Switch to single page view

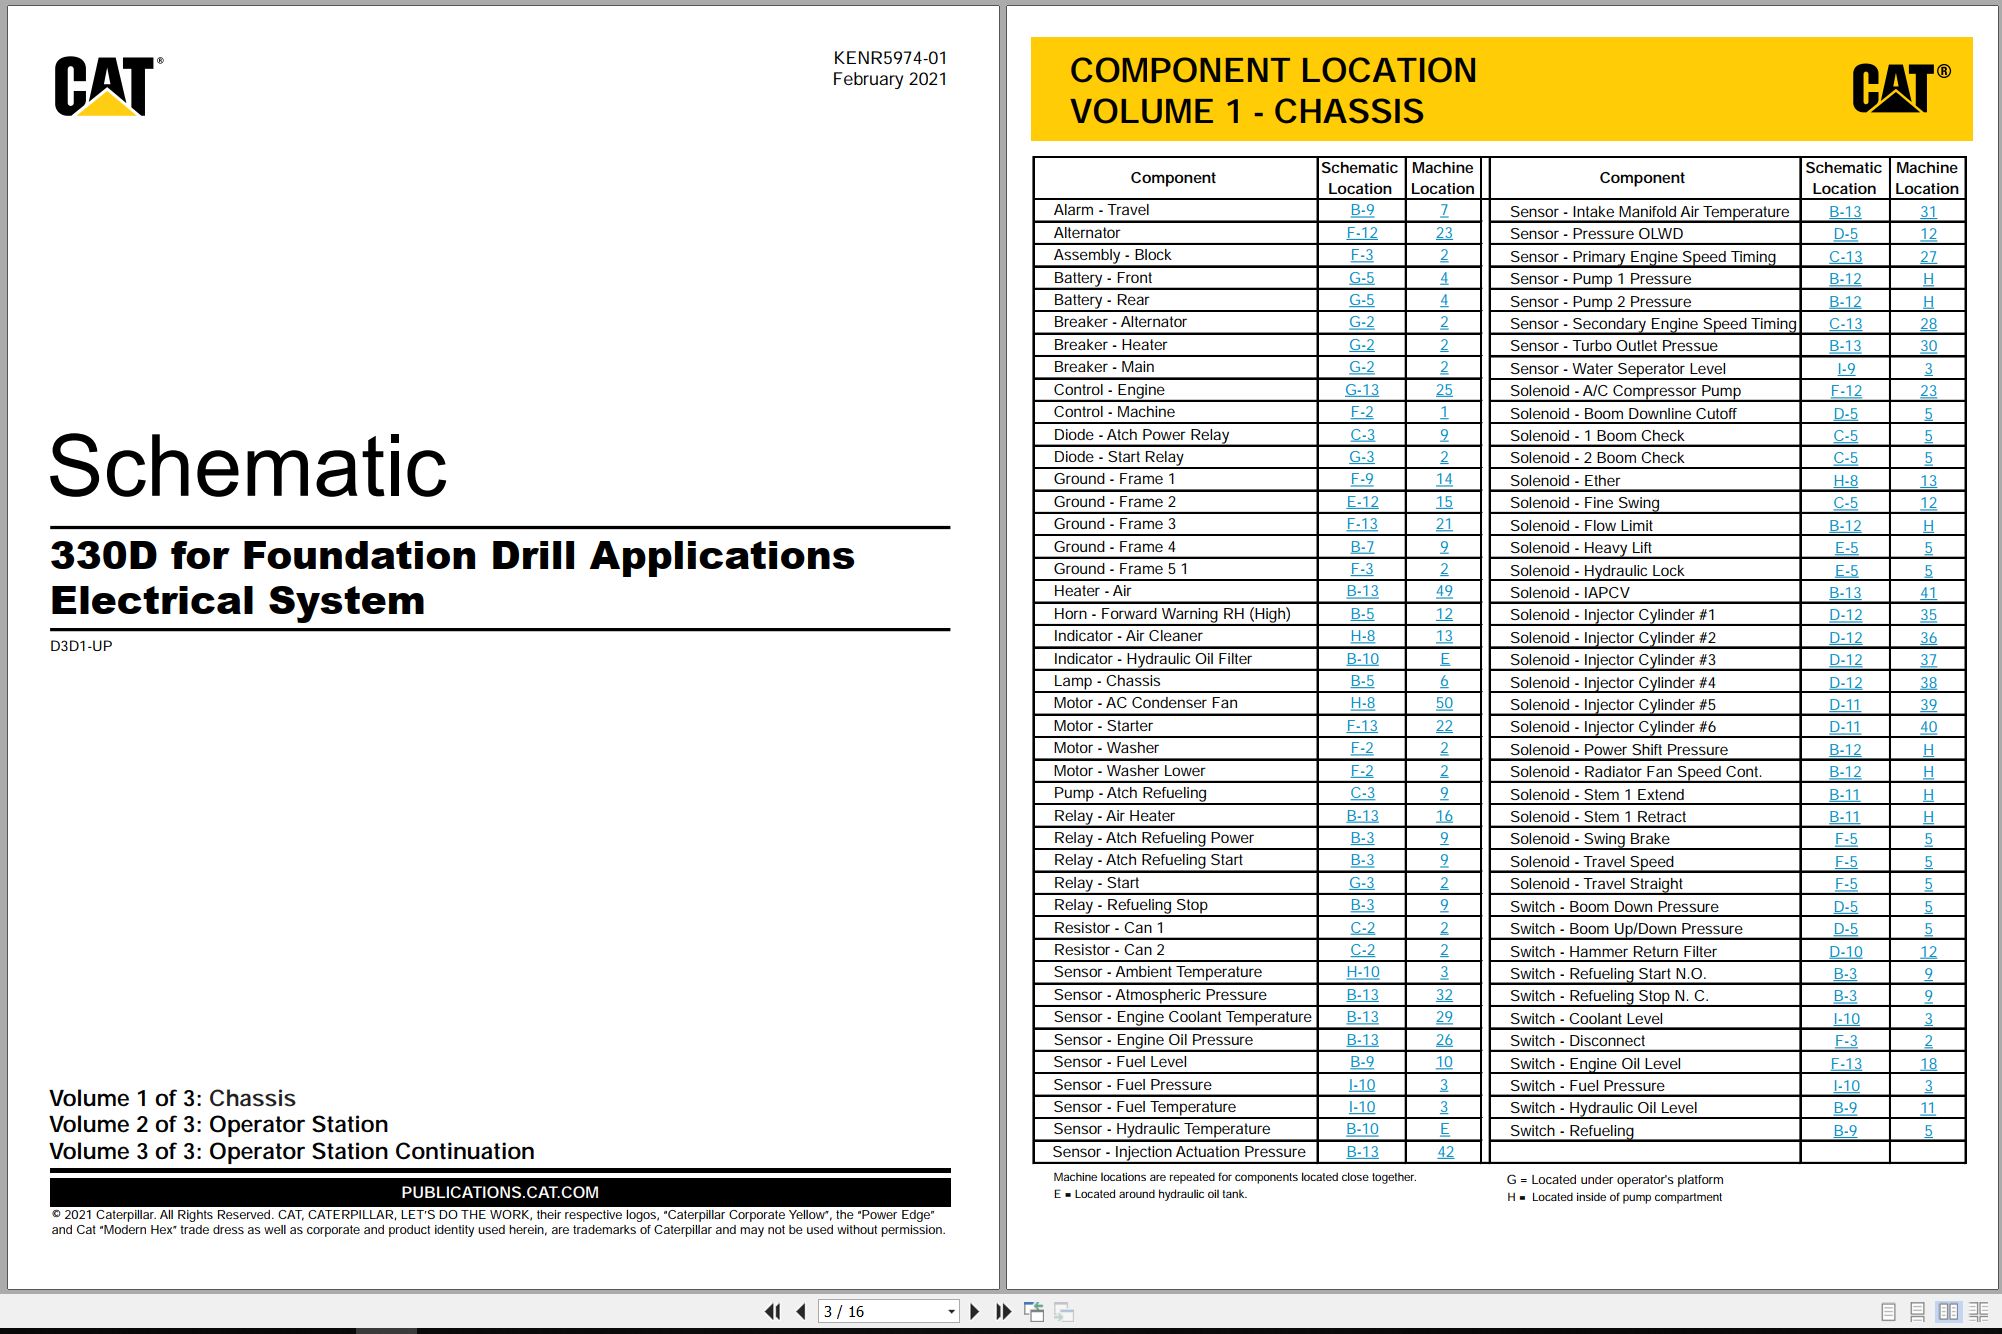pos(1888,1311)
